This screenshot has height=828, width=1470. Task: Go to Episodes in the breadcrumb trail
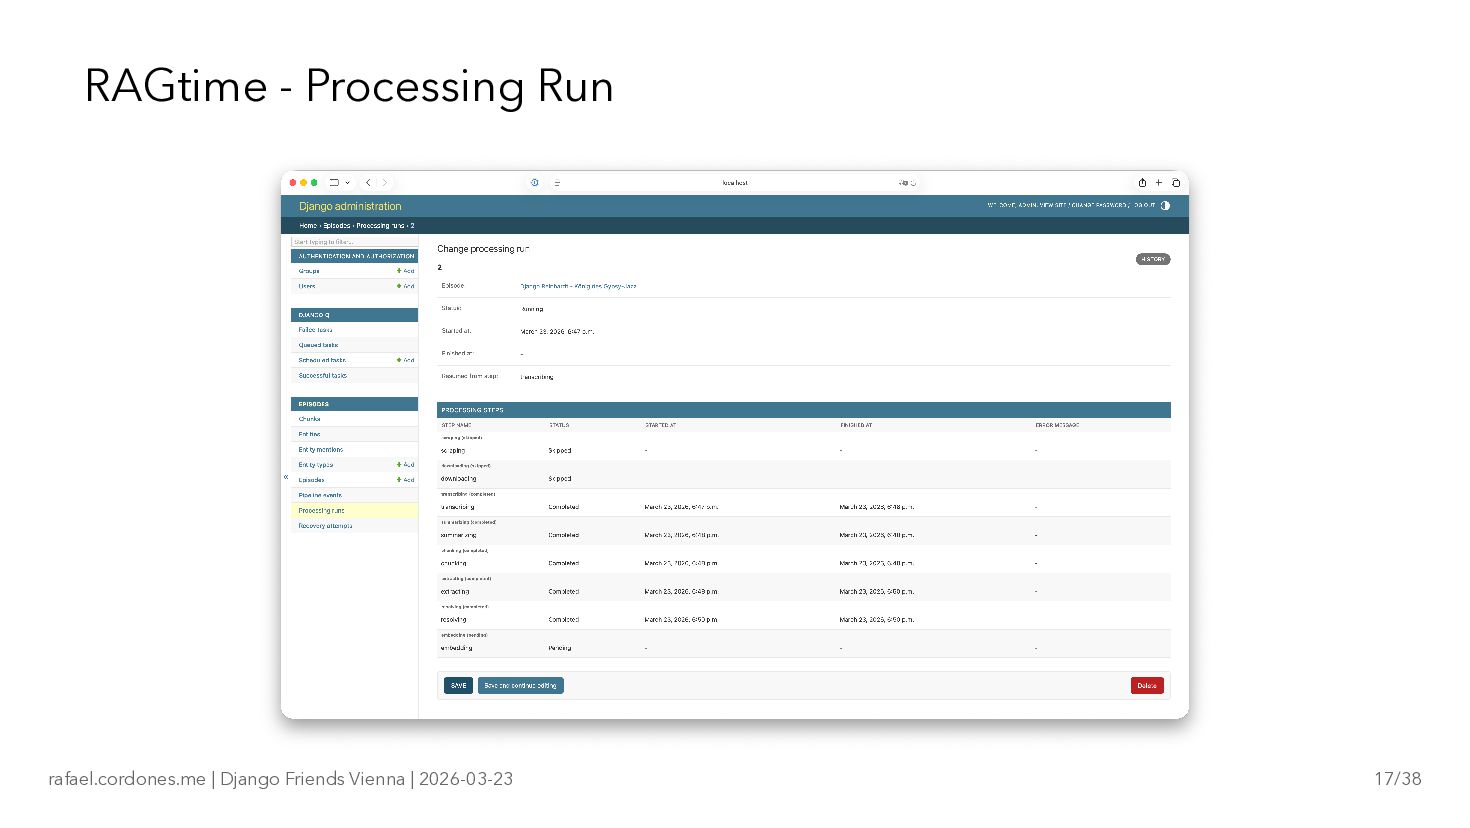(x=337, y=226)
